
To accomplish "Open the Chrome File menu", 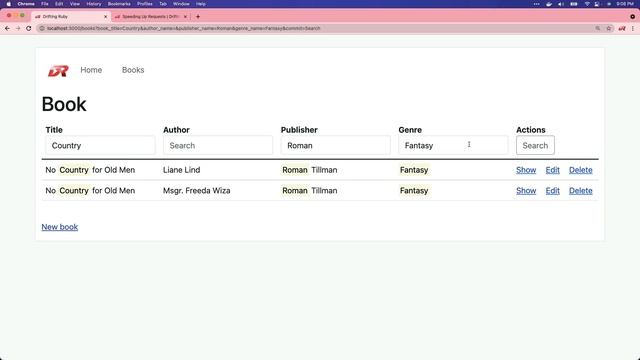I will [x=44, y=4].
